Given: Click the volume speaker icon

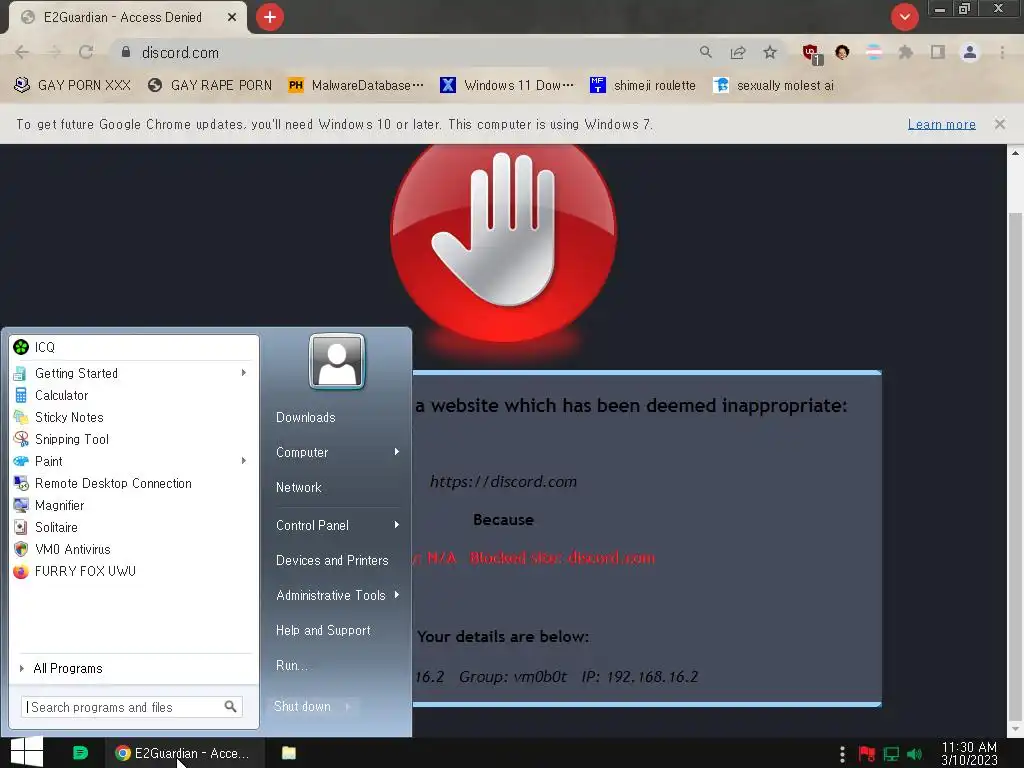Looking at the screenshot, I should pyautogui.click(x=915, y=754).
